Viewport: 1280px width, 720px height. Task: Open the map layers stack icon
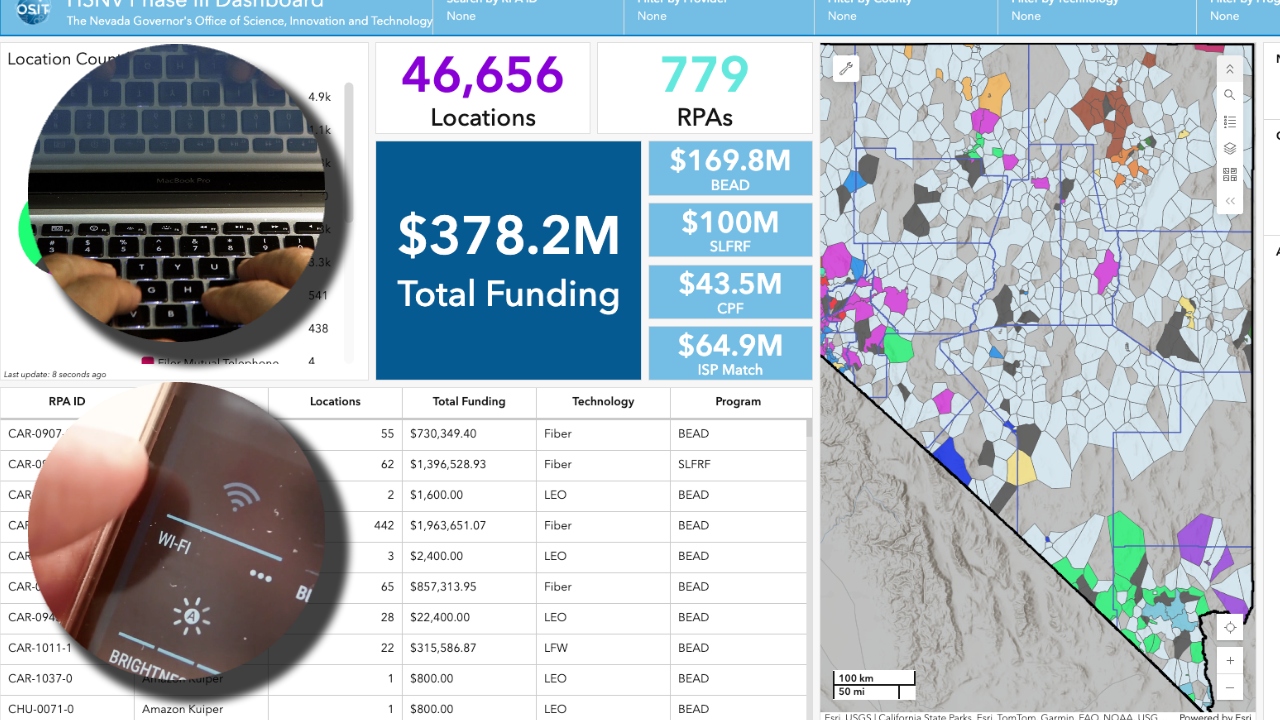(1230, 148)
